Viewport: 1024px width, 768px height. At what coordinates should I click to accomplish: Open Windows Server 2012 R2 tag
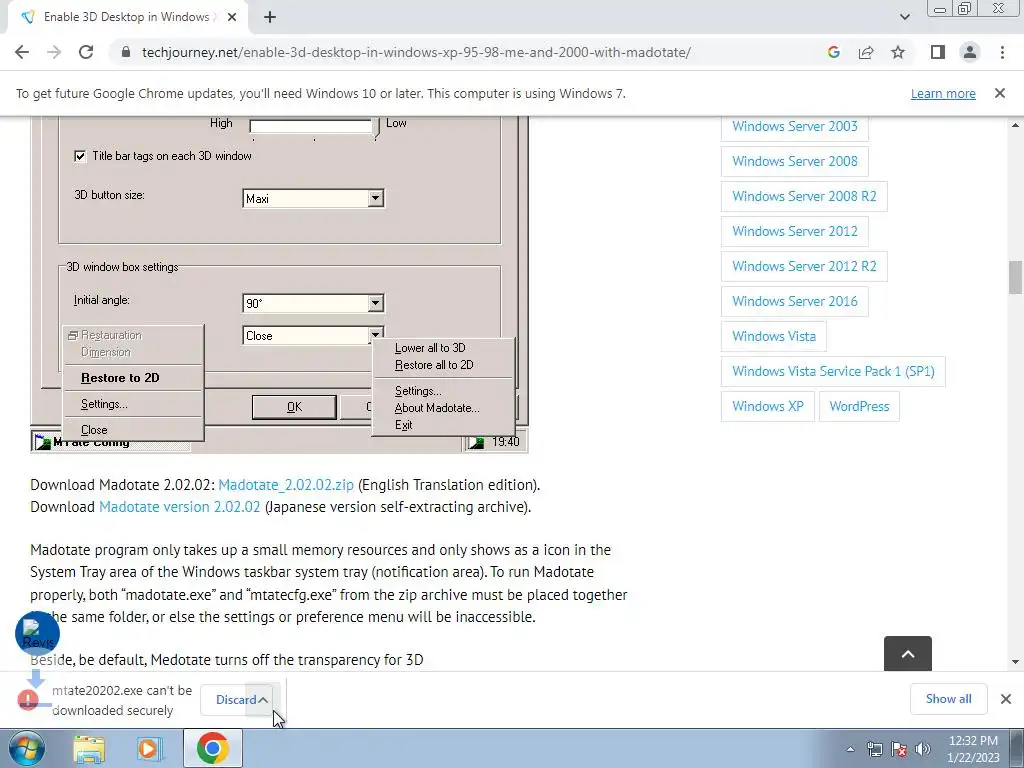(804, 266)
